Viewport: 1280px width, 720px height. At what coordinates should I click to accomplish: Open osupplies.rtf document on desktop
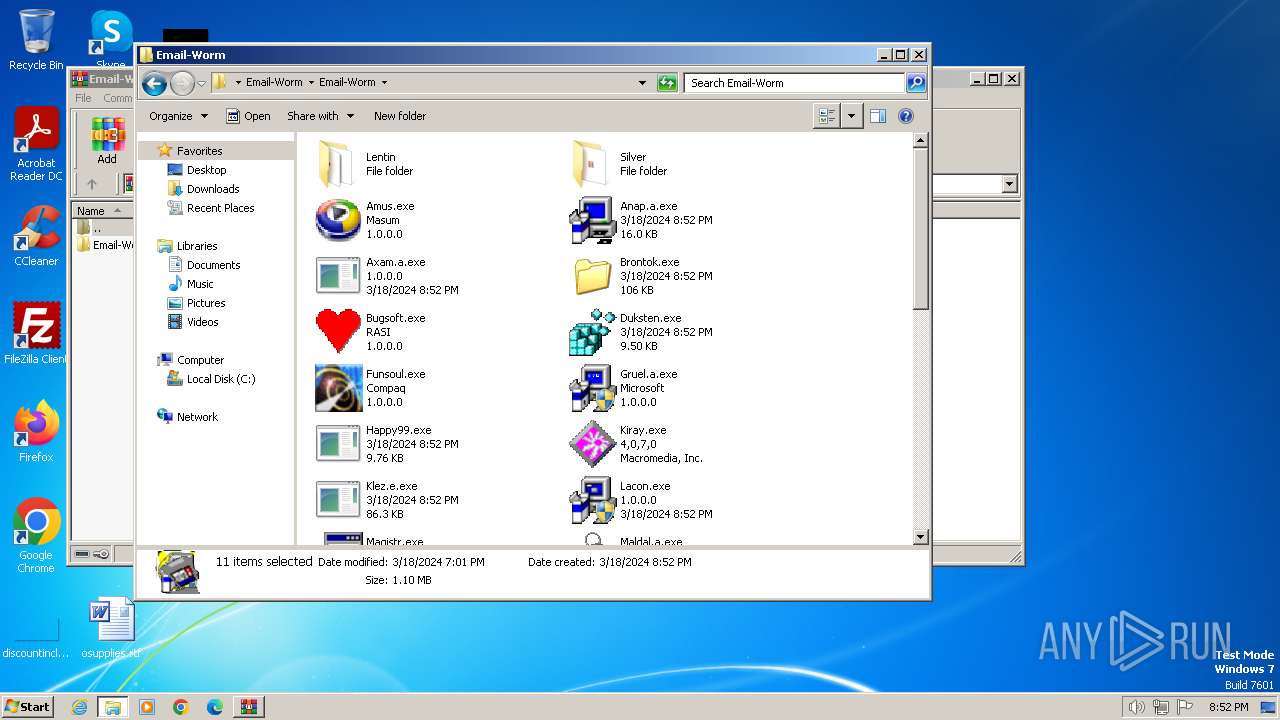(111, 628)
